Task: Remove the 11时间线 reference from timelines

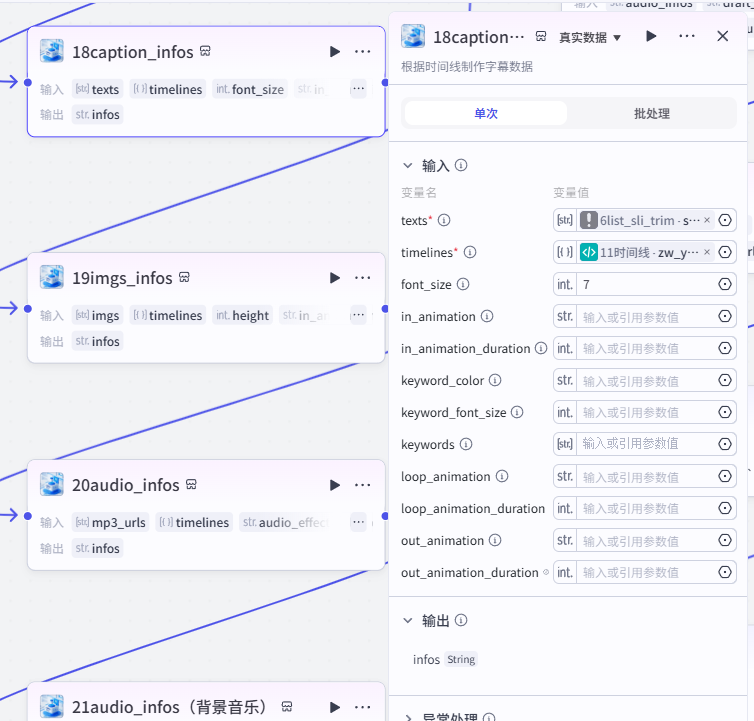Action: (706, 252)
